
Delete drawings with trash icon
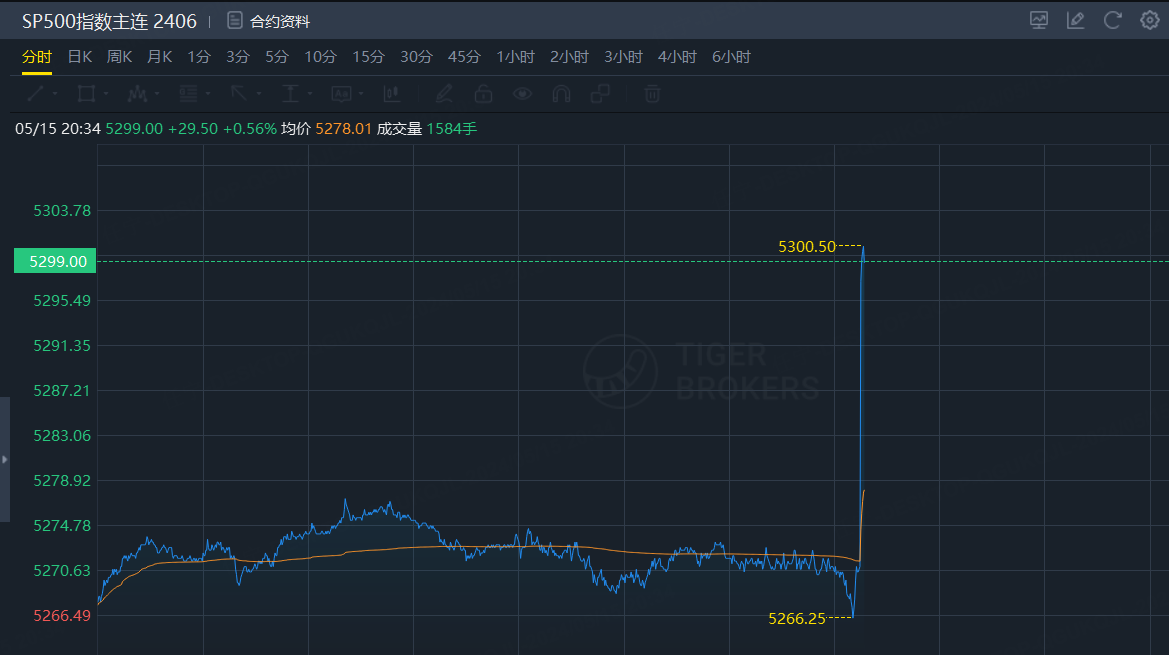coord(652,93)
